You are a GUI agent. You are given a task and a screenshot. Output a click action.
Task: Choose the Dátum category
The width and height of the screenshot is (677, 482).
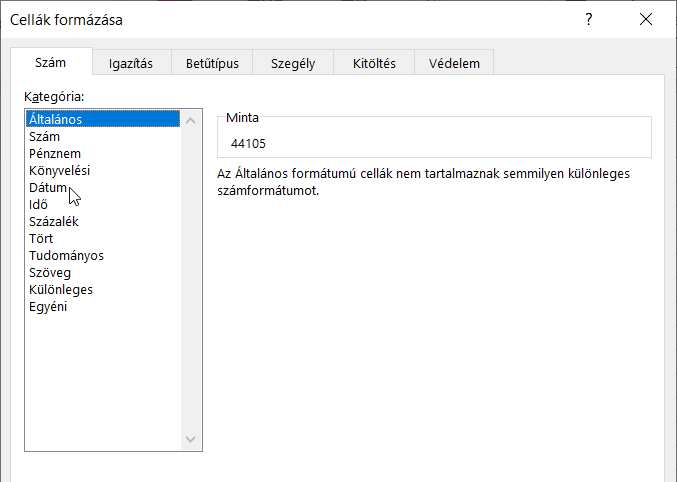pos(48,188)
